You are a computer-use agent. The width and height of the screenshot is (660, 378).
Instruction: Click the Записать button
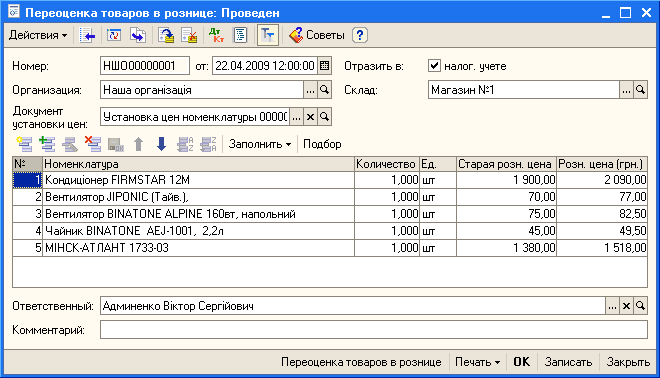[568, 362]
